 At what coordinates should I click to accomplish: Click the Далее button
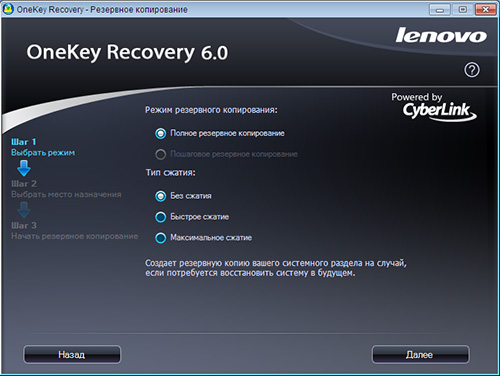(x=420, y=354)
